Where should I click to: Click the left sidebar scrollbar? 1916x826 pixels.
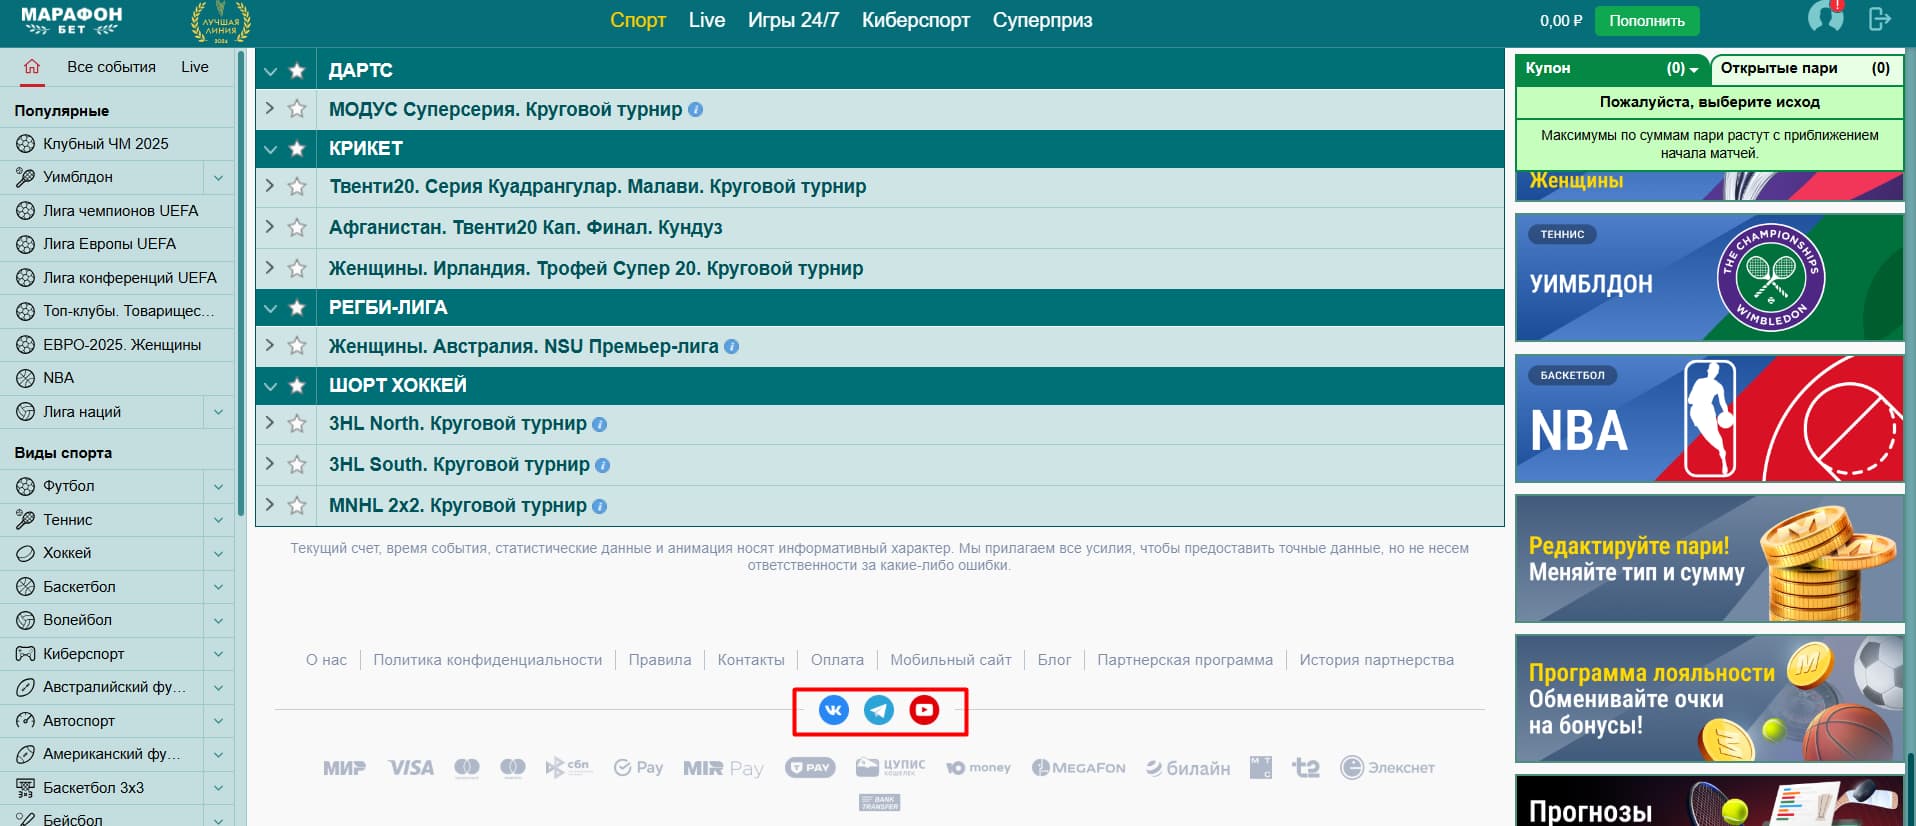[x=241, y=285]
